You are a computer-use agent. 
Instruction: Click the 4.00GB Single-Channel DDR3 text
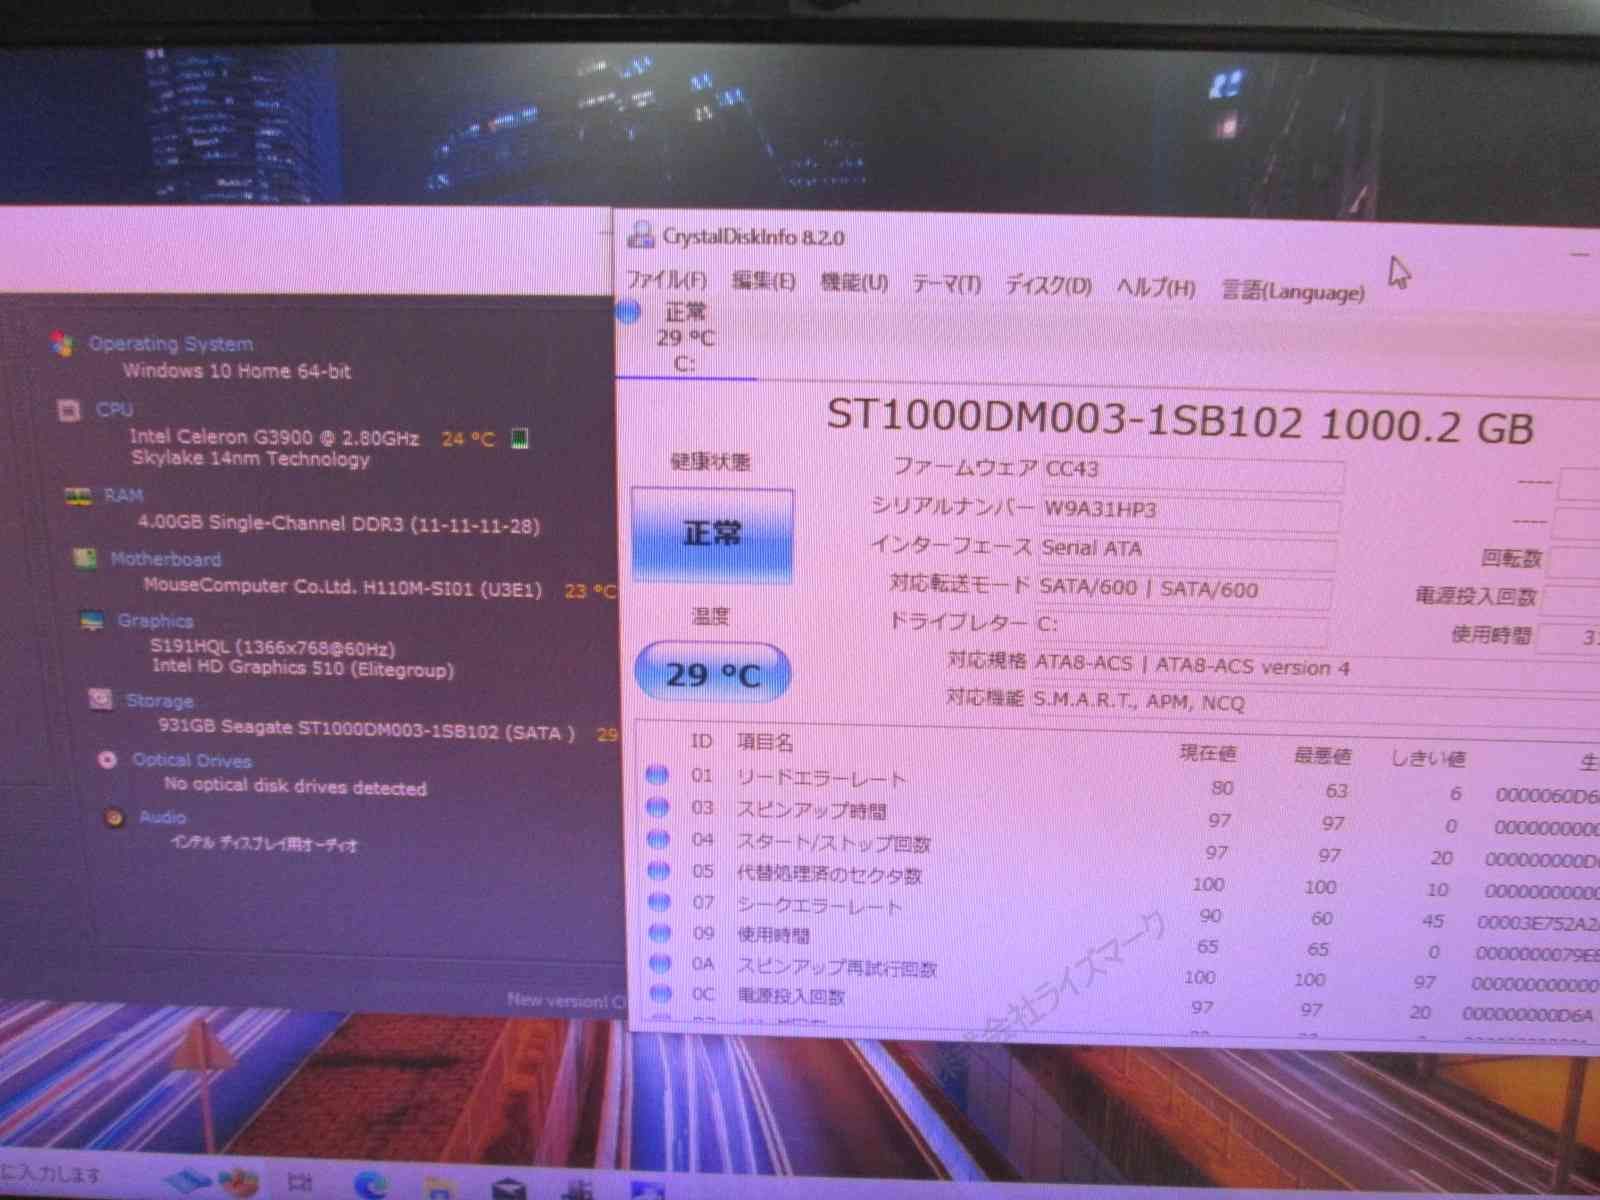point(338,523)
